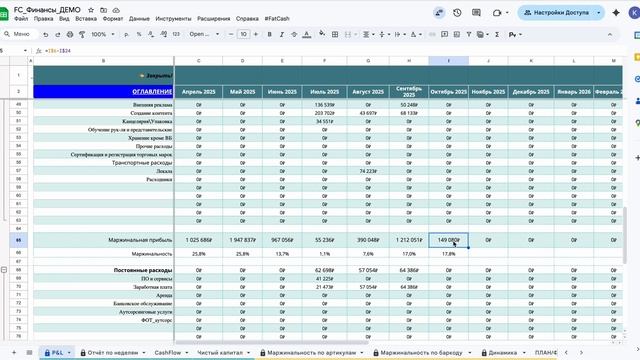
Task: Switch to Динамика sheet tab
Action: 502,353
